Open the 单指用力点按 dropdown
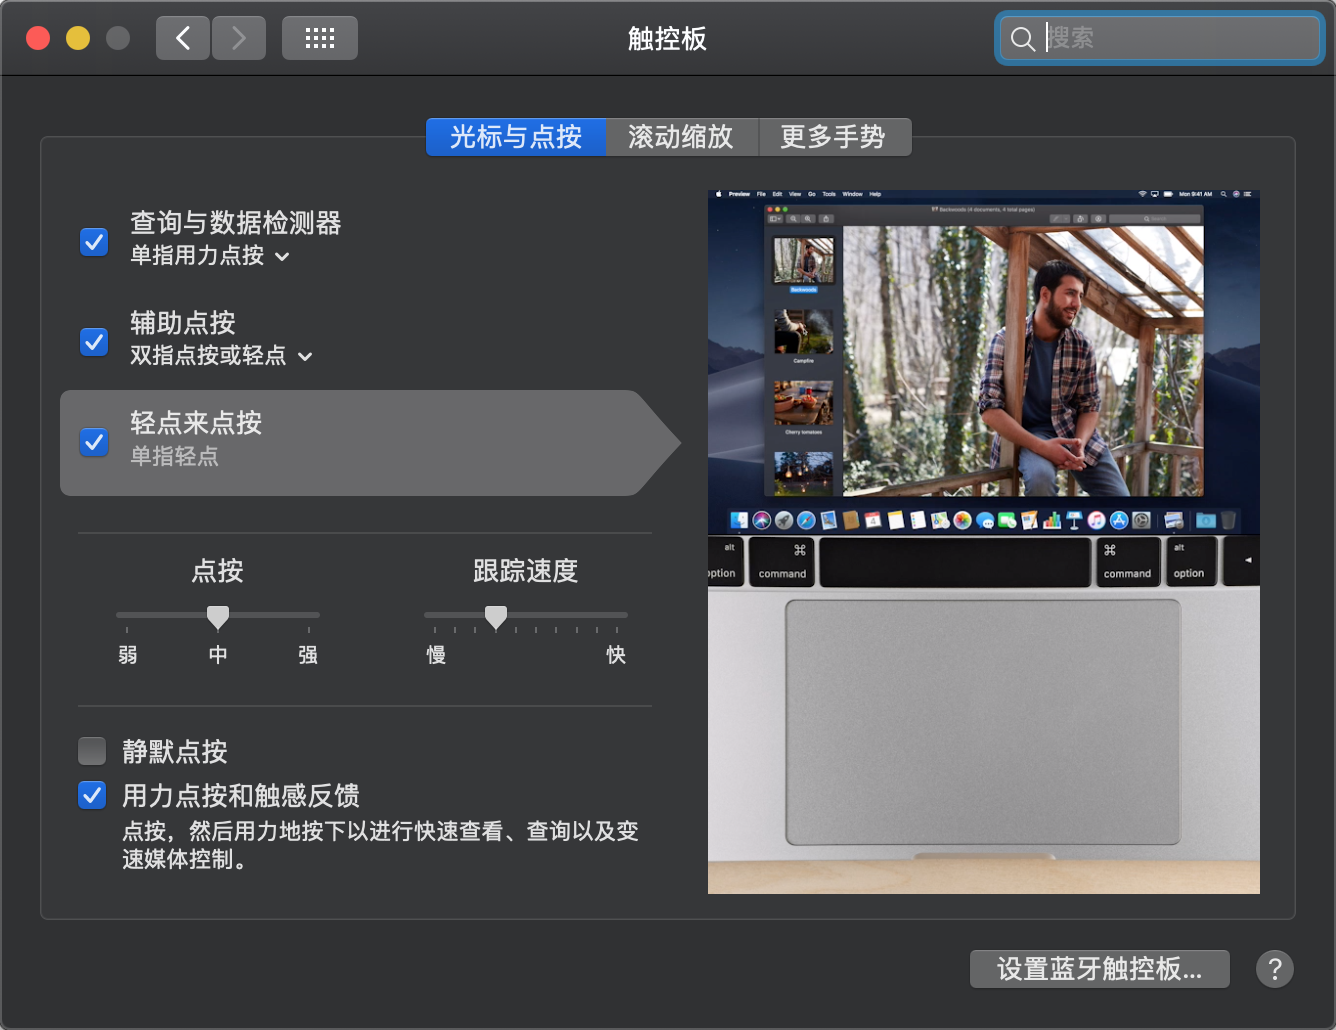 pos(280,257)
